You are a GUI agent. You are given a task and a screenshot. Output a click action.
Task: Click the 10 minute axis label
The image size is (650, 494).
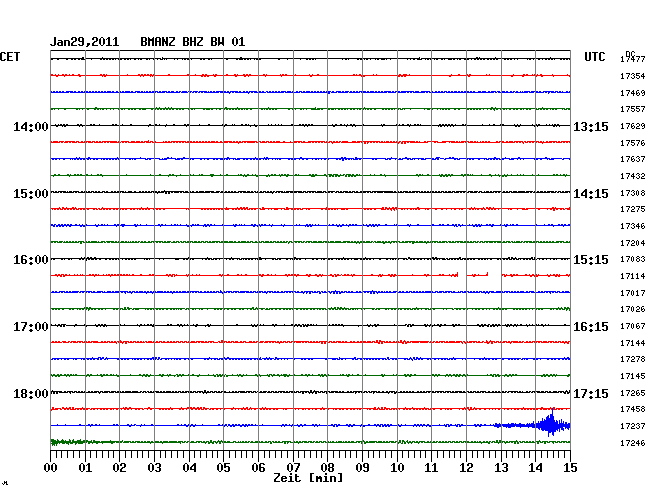(x=397, y=468)
